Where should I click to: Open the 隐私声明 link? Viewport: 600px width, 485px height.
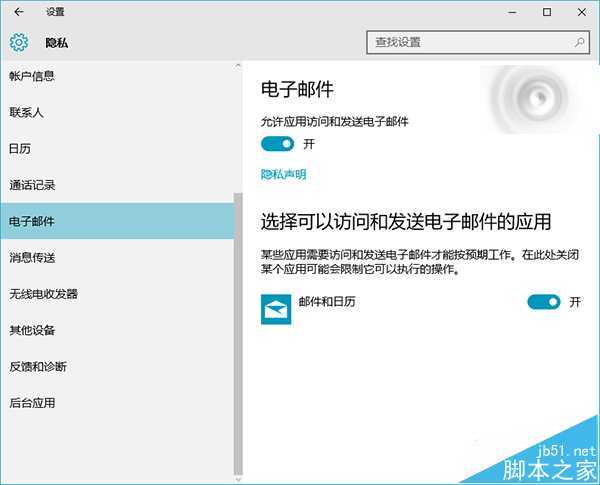(x=284, y=175)
